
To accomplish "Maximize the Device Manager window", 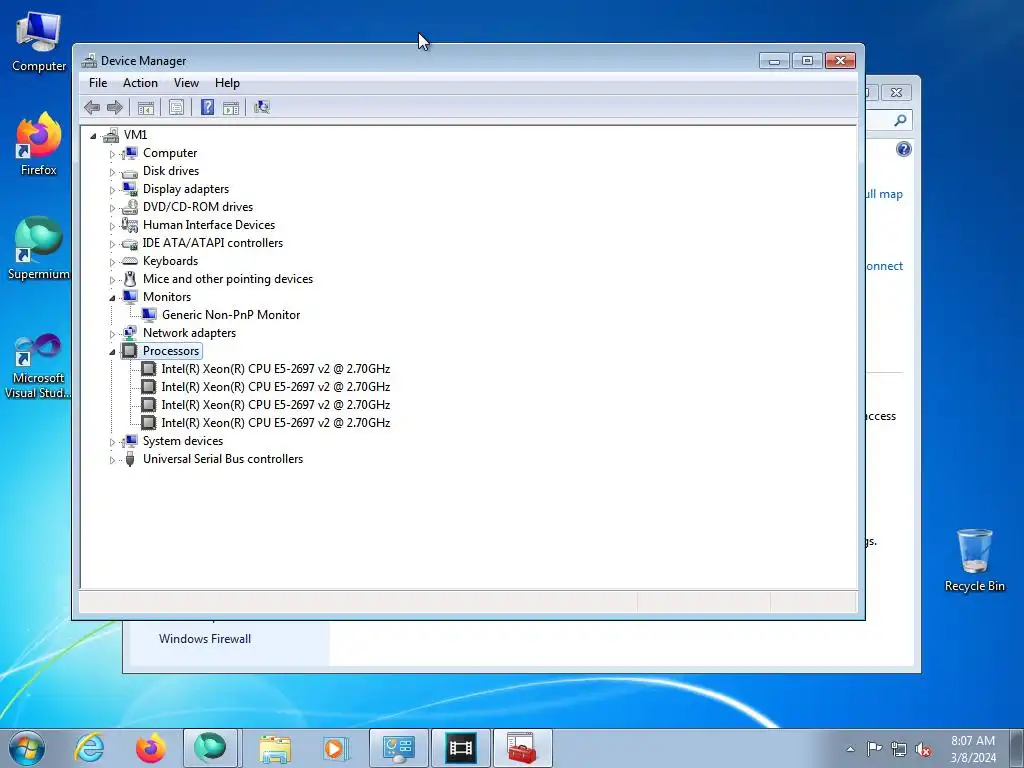I will 807,61.
